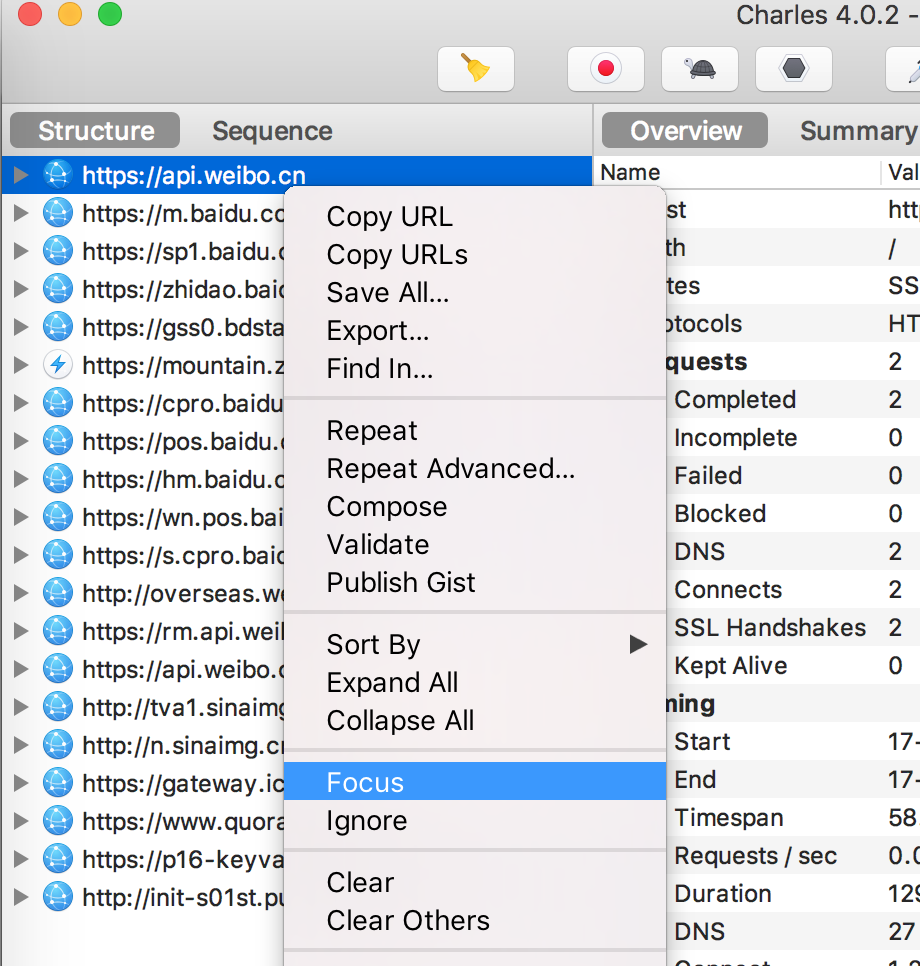This screenshot has height=966, width=920.
Task: Select Validate menu entry
Action: point(474,545)
